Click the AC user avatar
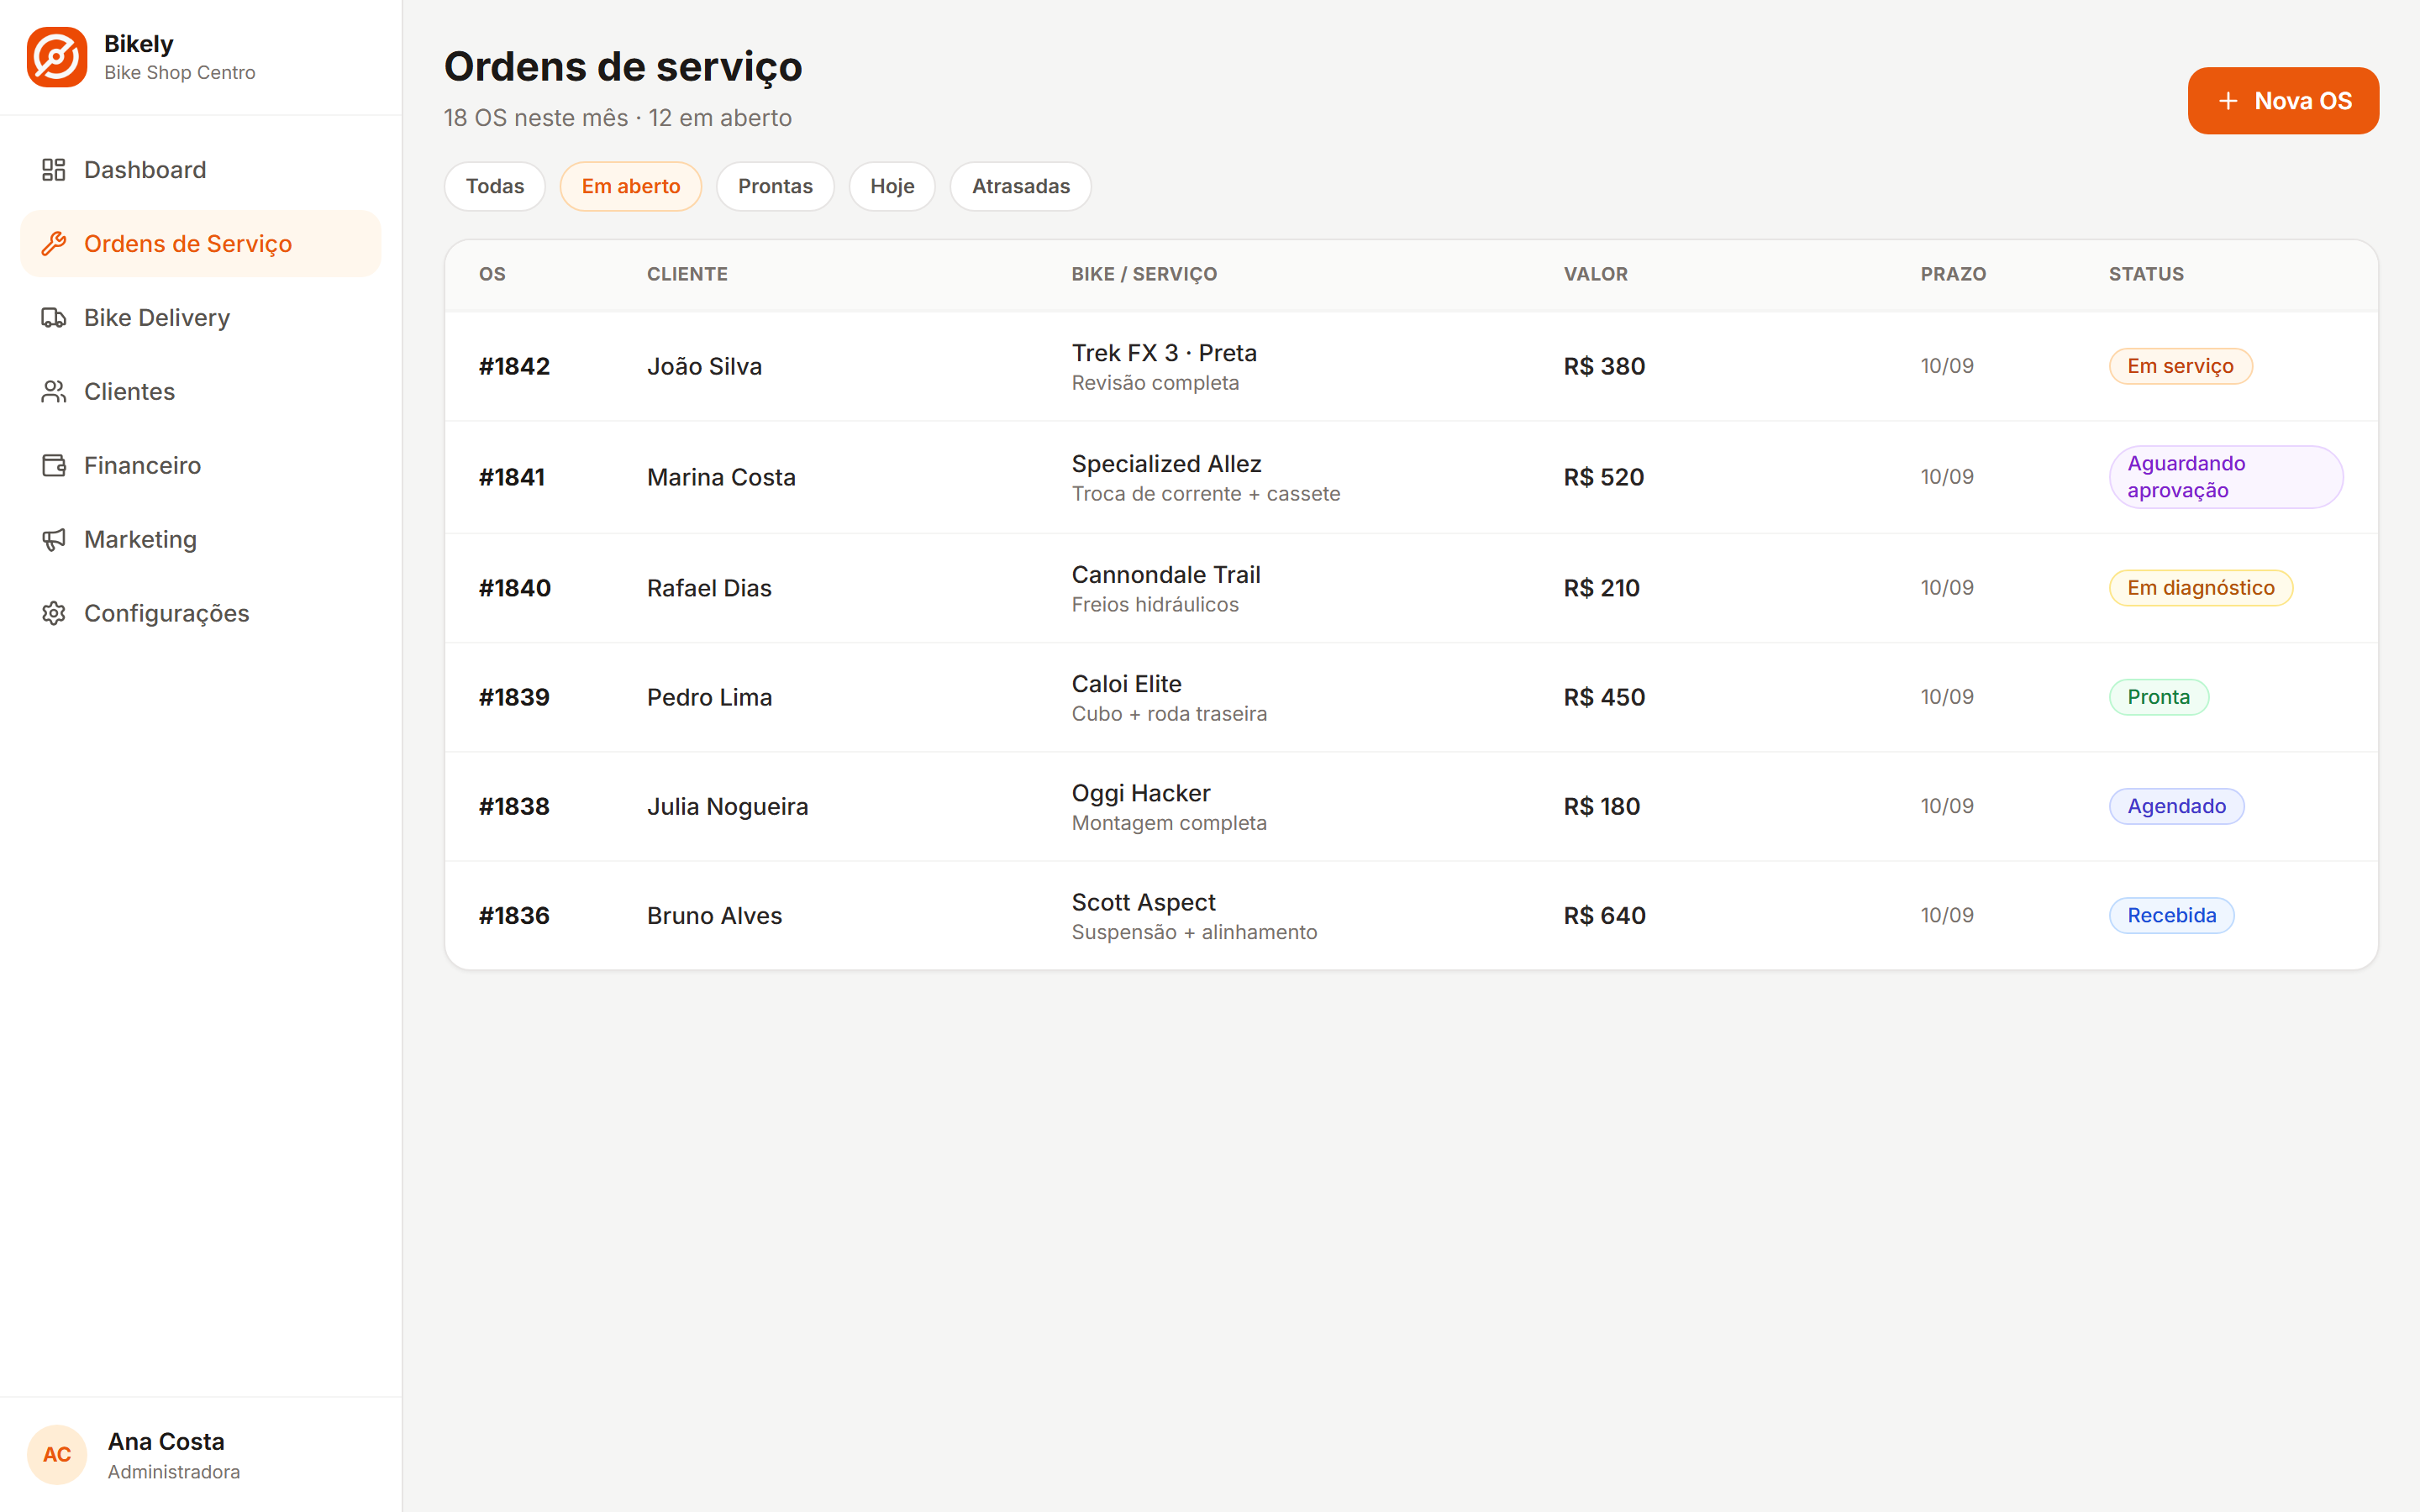The height and width of the screenshot is (1512, 2420). (57, 1454)
